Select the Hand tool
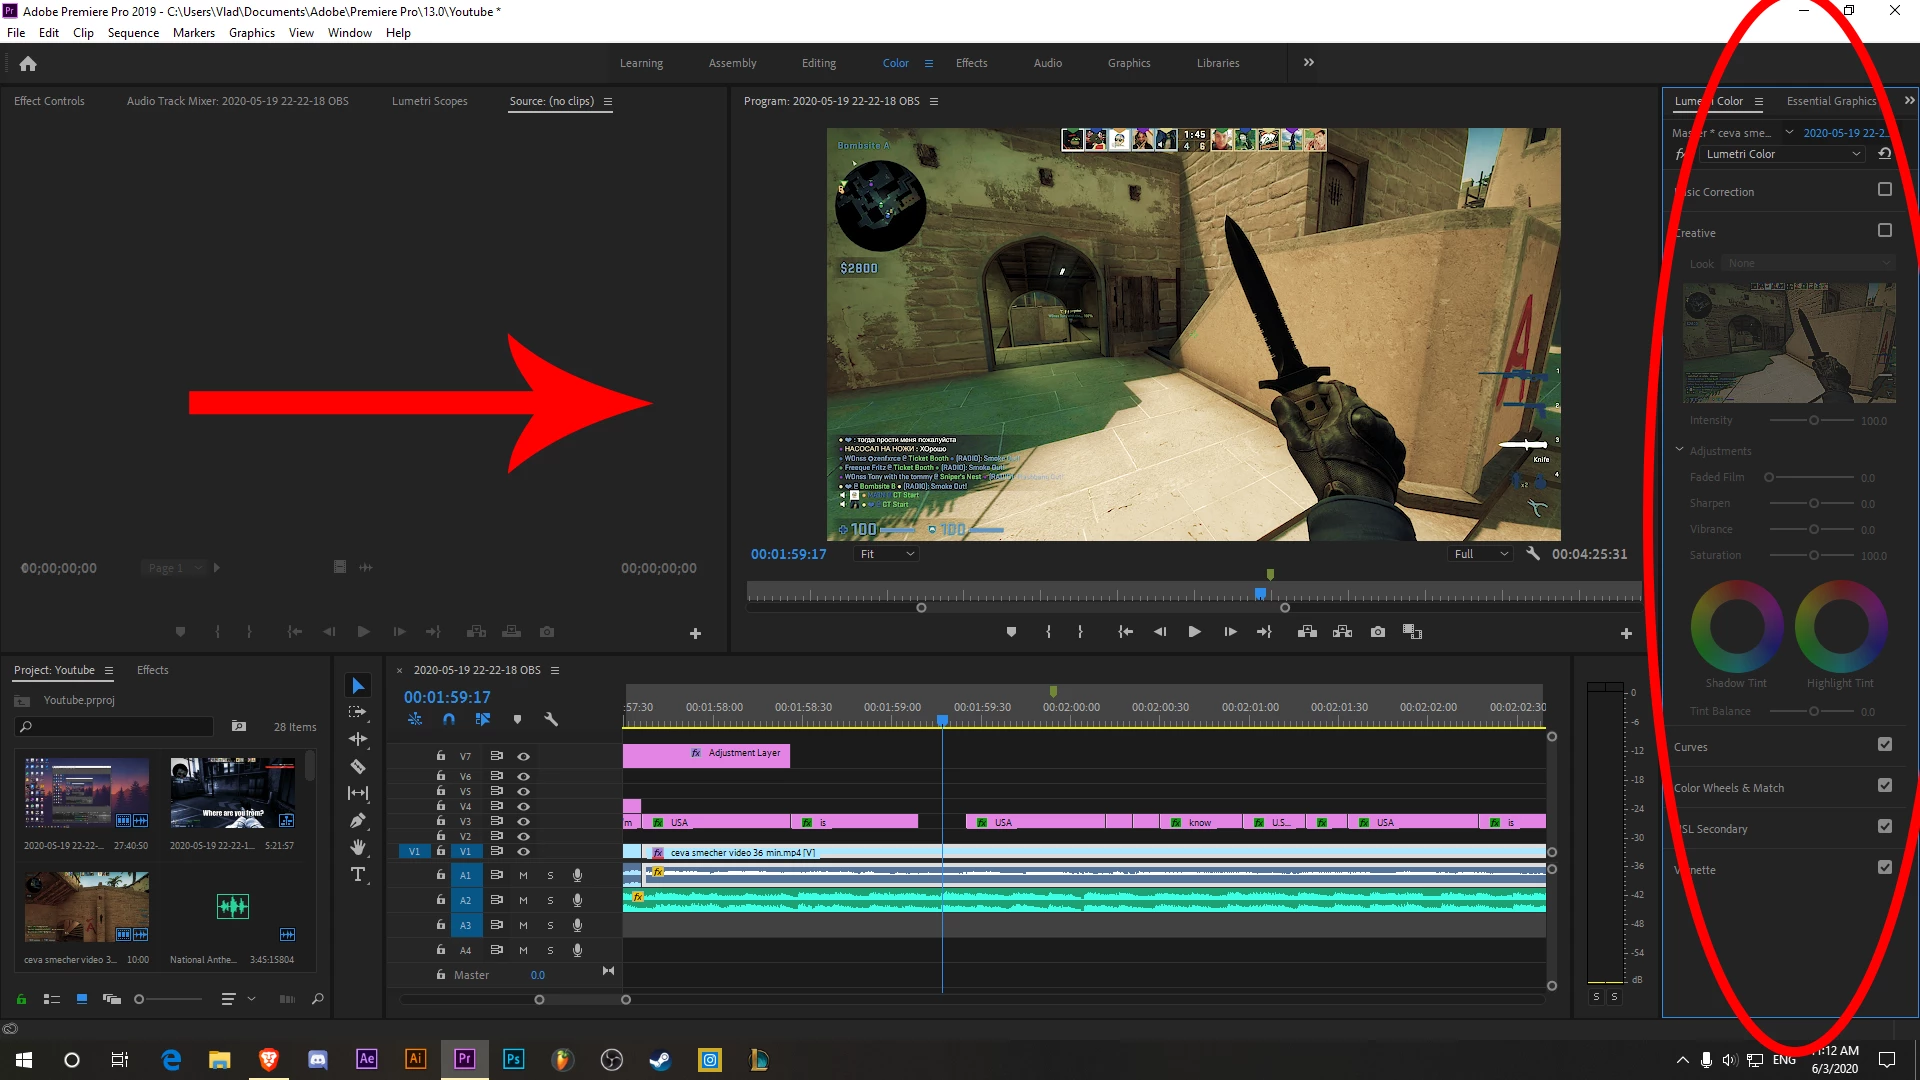The height and width of the screenshot is (1080, 1920). [357, 848]
